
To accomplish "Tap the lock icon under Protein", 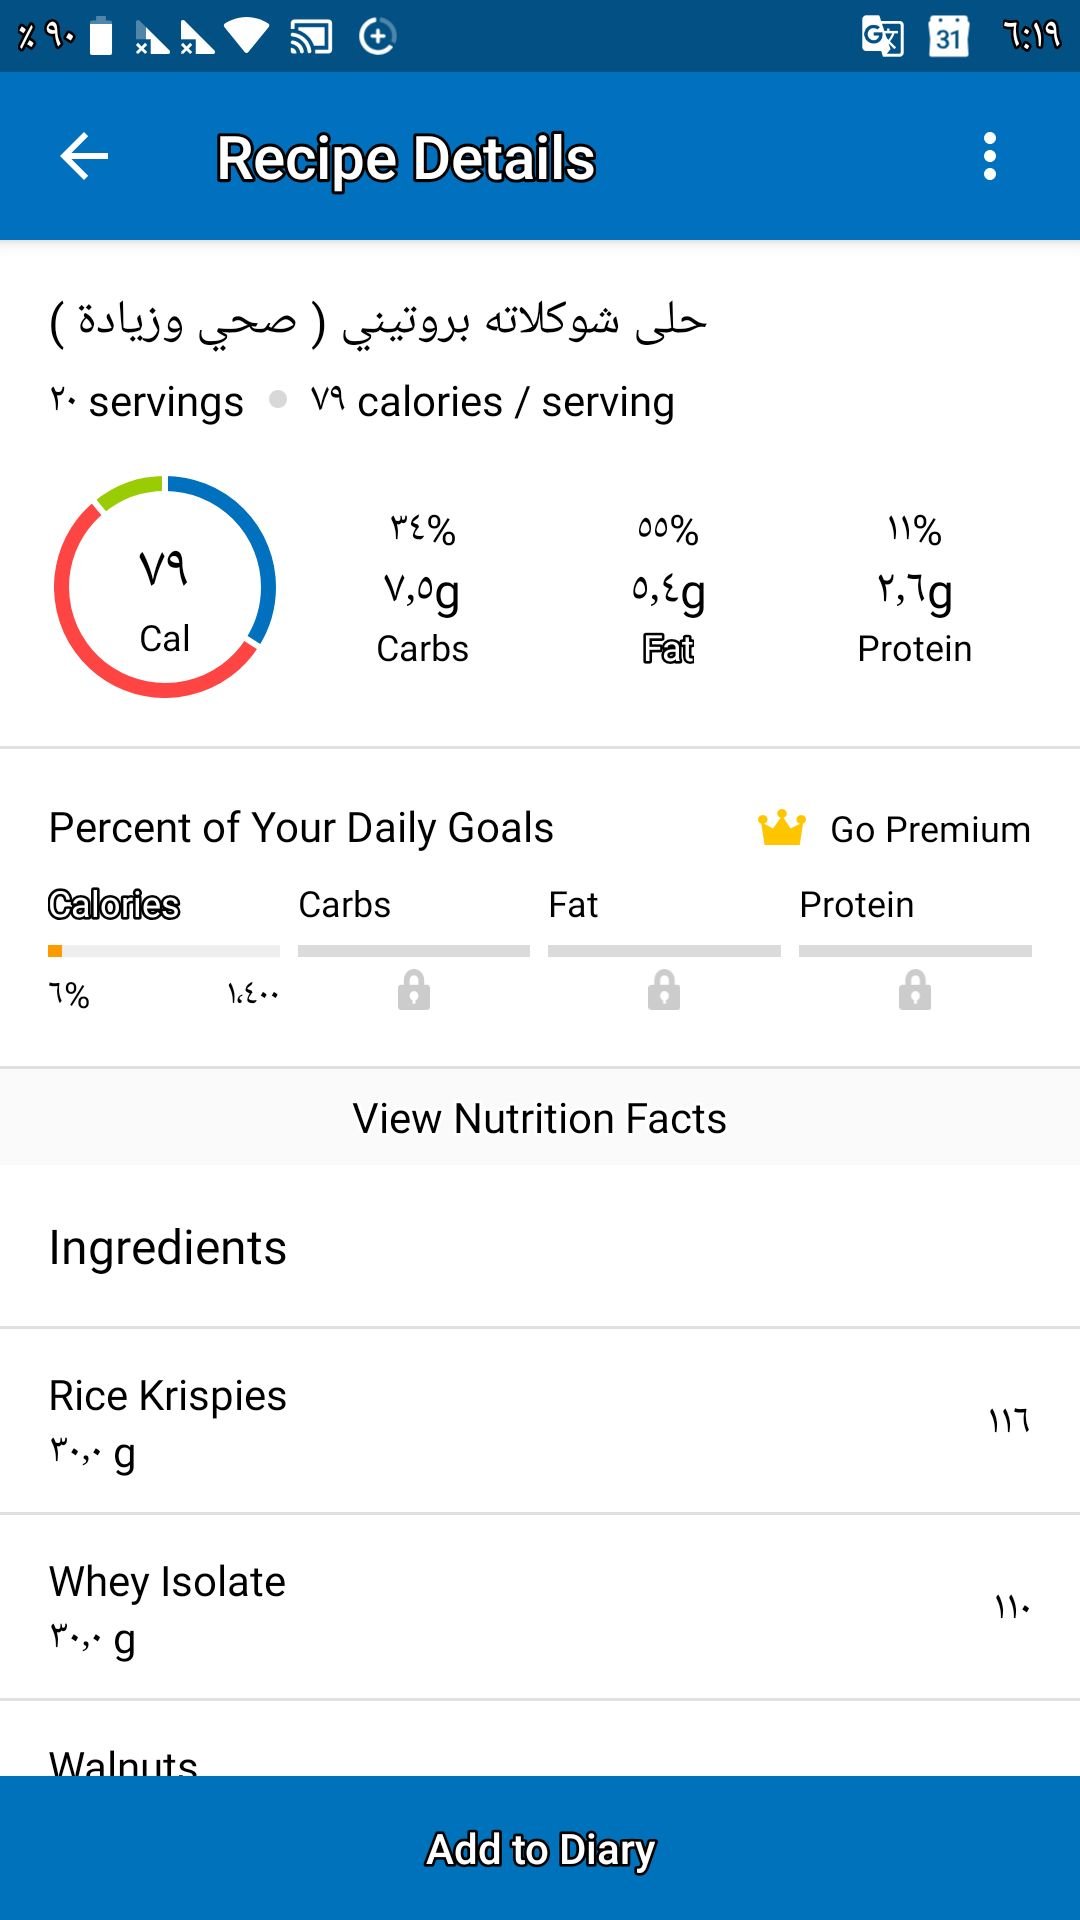I will (x=914, y=990).
